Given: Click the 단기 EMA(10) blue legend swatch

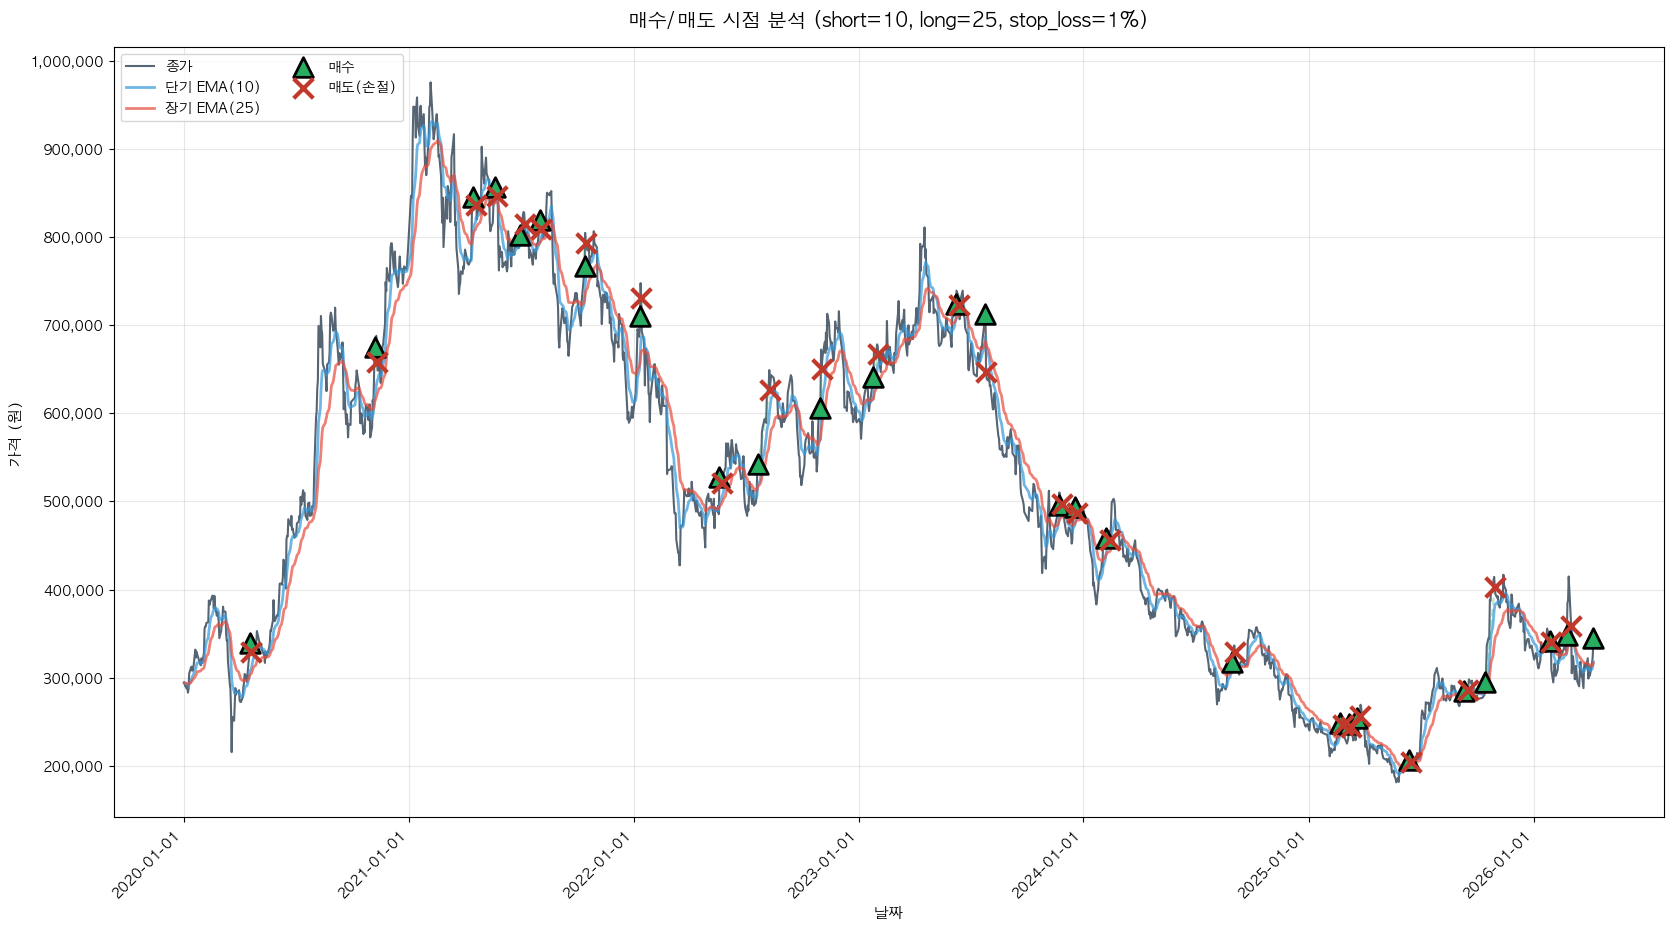Looking at the screenshot, I should click(141, 87).
